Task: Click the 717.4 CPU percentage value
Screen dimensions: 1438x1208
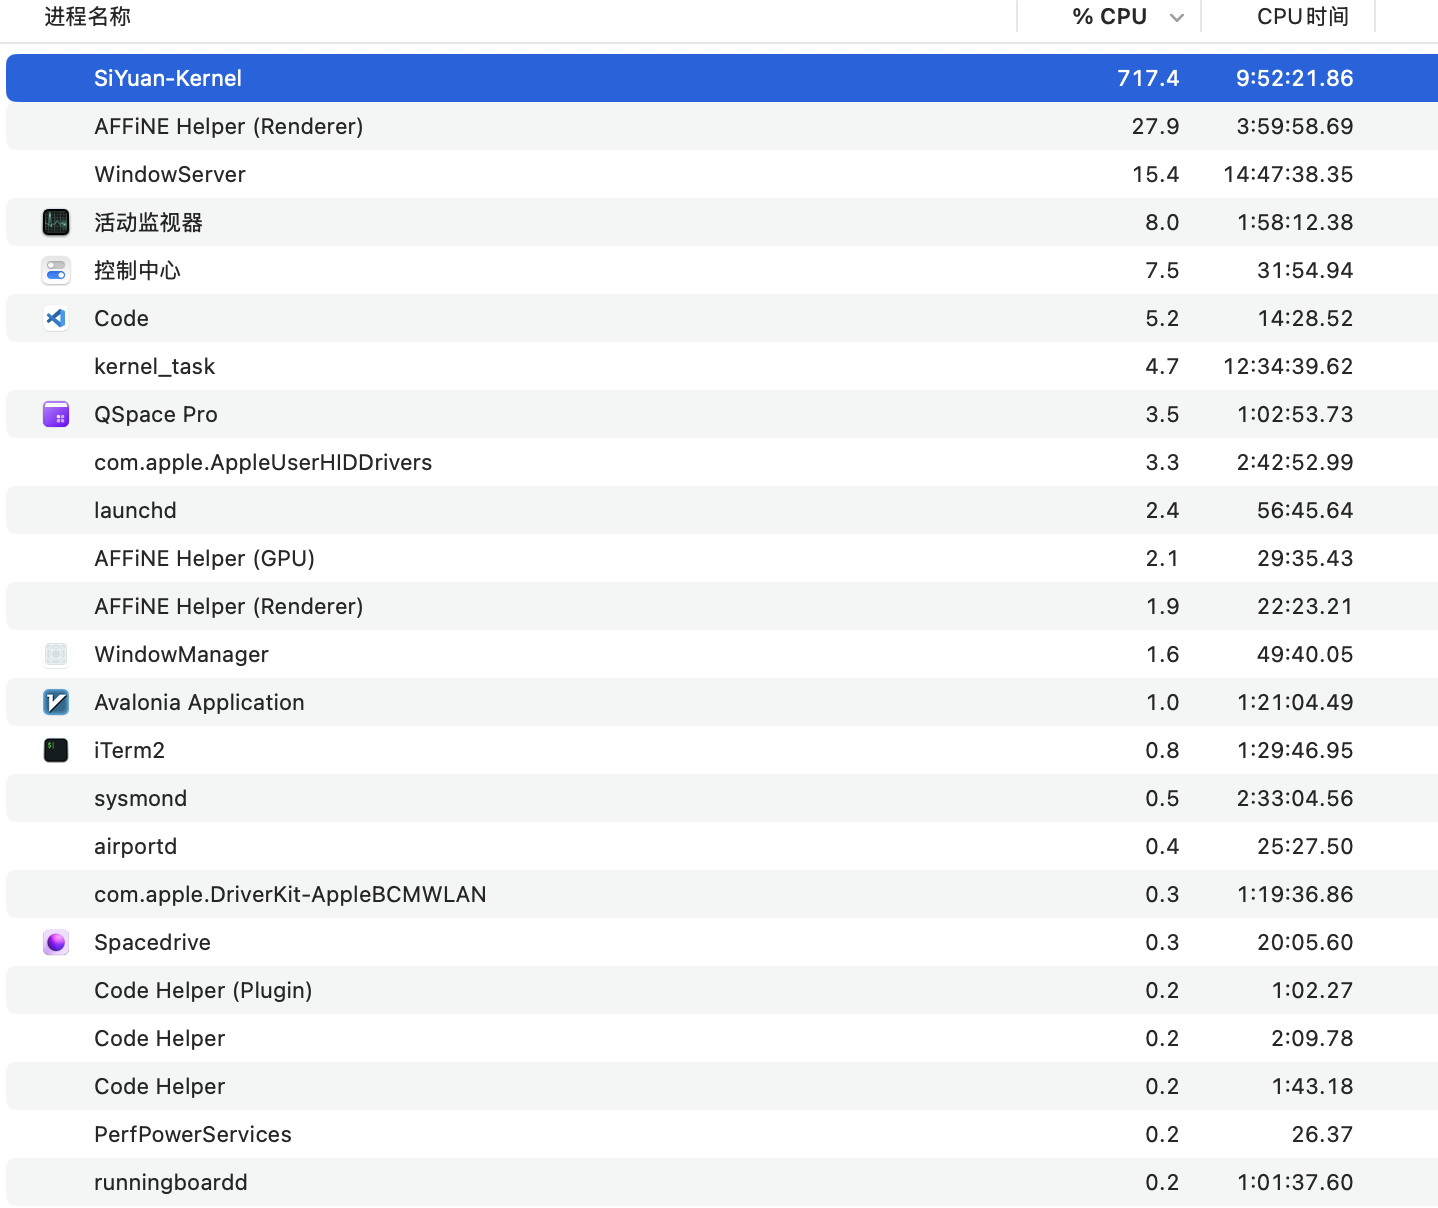Action: click(1148, 78)
